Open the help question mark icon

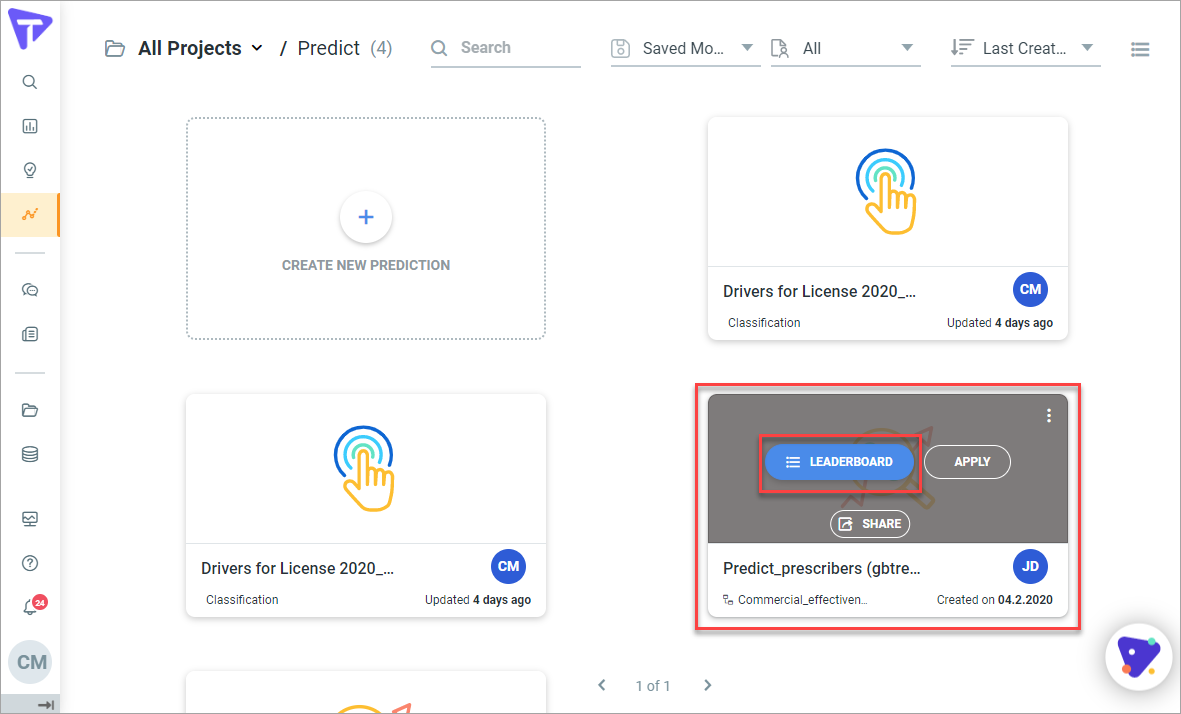click(x=30, y=563)
